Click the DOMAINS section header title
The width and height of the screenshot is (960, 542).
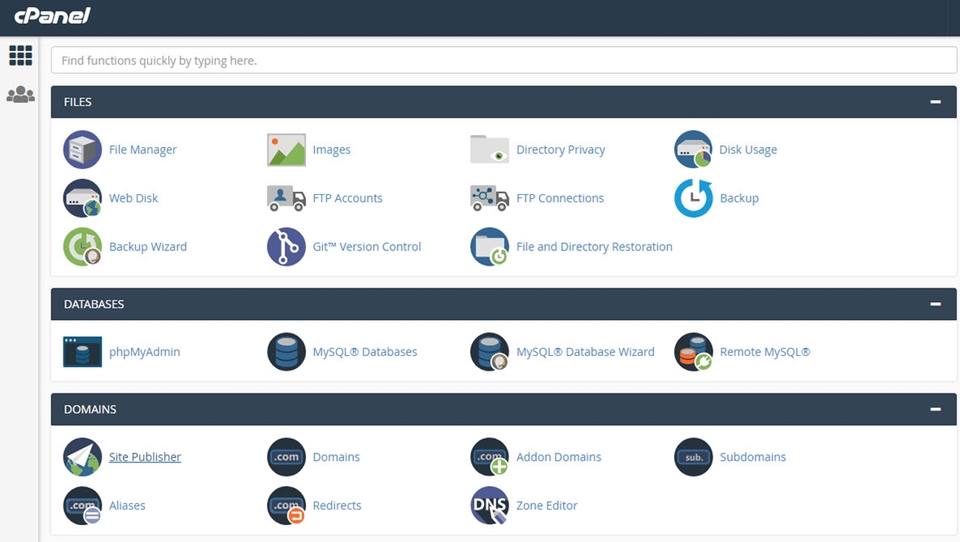point(90,409)
